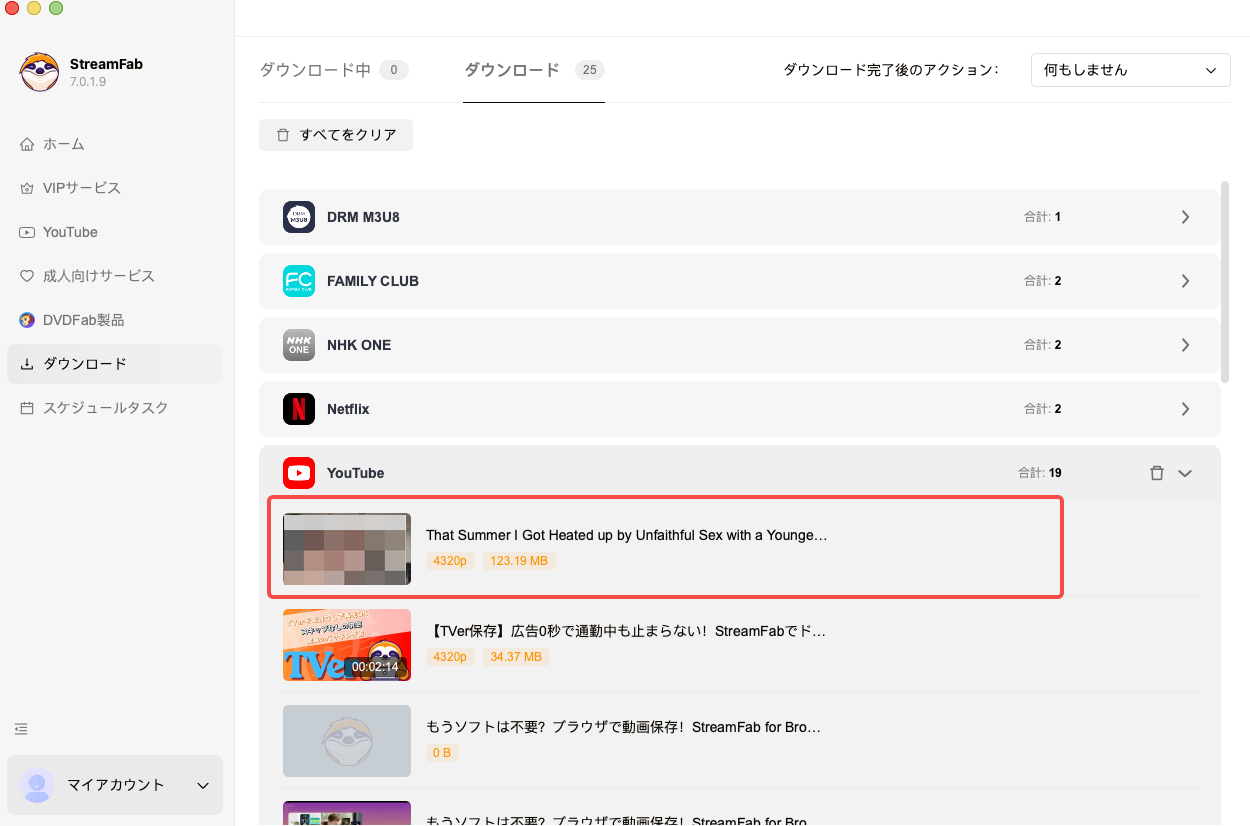The height and width of the screenshot is (826, 1250).
Task: Open the blurred thumbnail of the first video
Action: tap(347, 549)
